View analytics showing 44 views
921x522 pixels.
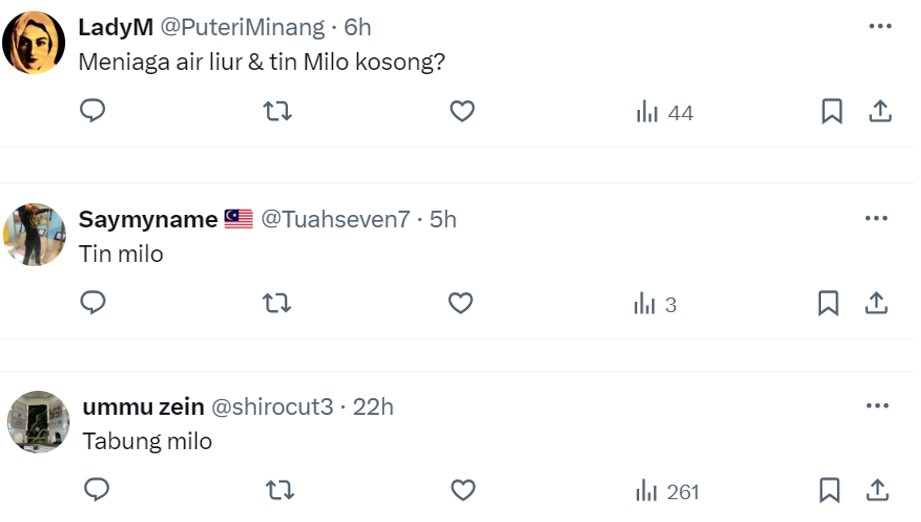click(664, 112)
